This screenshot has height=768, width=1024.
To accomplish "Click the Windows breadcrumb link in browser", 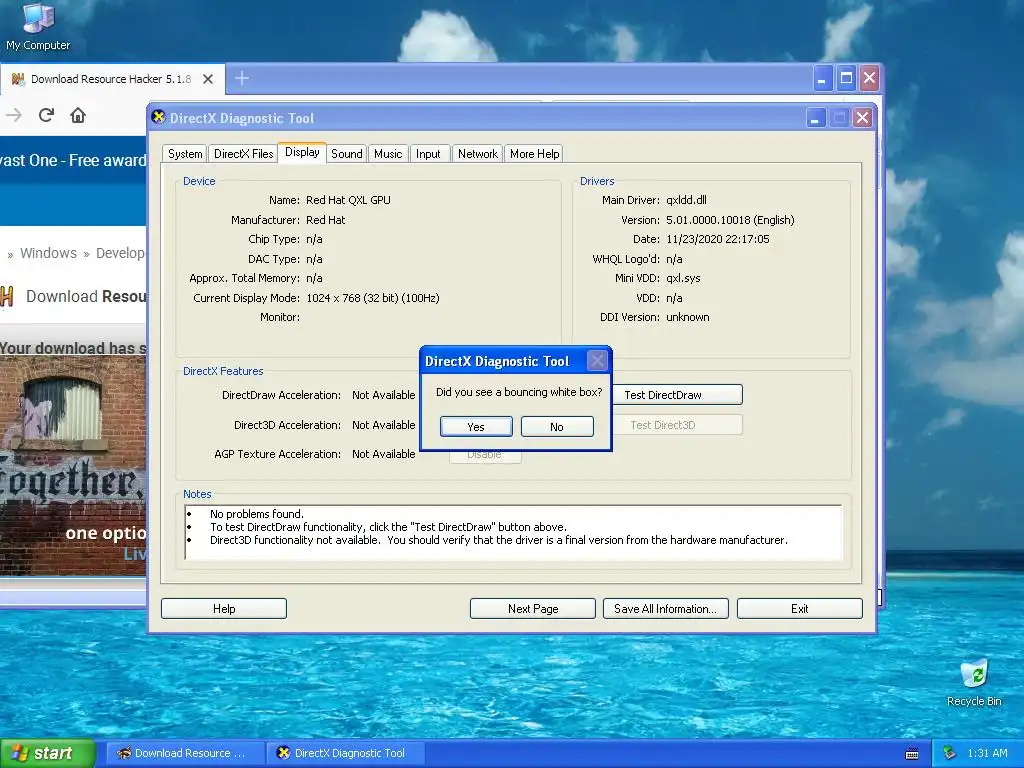I will click(48, 253).
